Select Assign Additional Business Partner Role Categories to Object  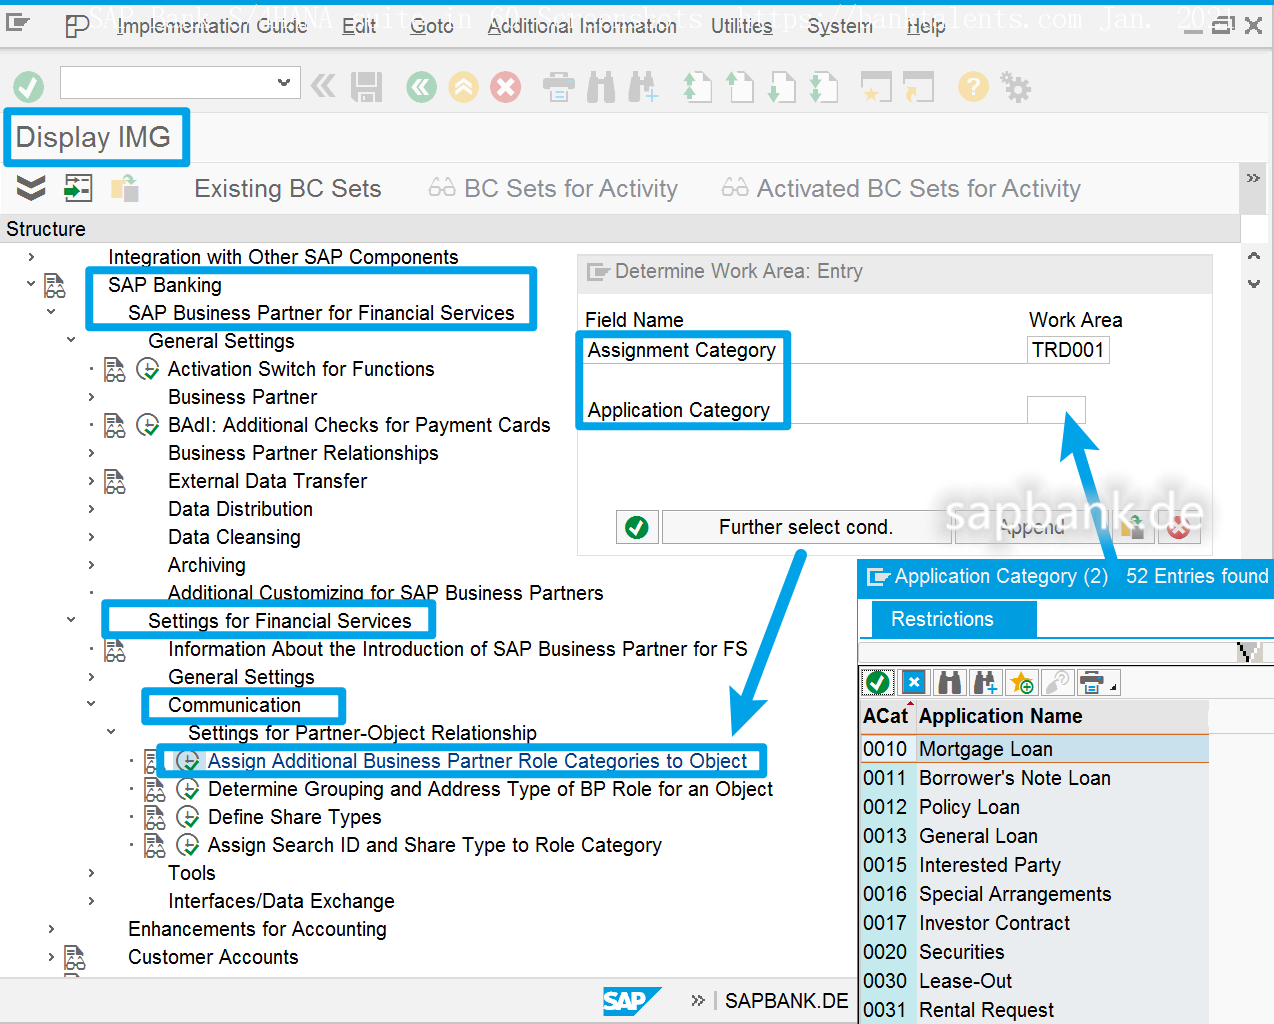point(477,761)
